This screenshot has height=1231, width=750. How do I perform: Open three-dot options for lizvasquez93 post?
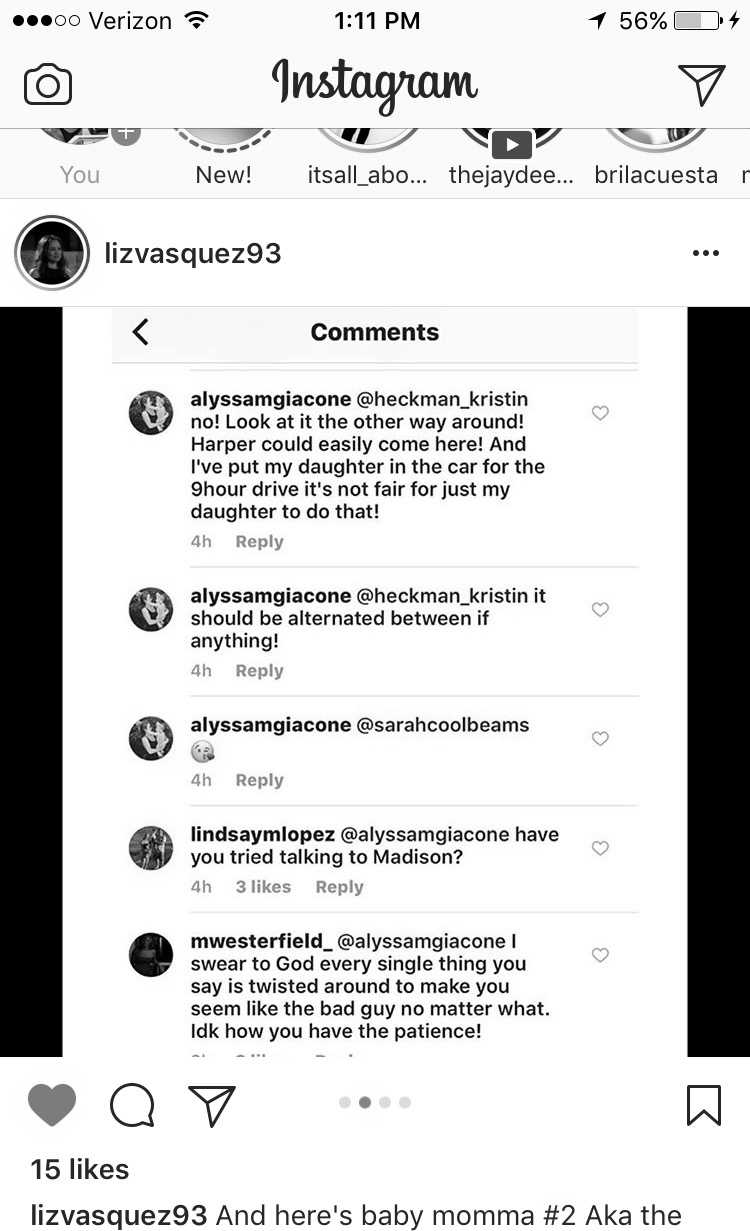(706, 253)
